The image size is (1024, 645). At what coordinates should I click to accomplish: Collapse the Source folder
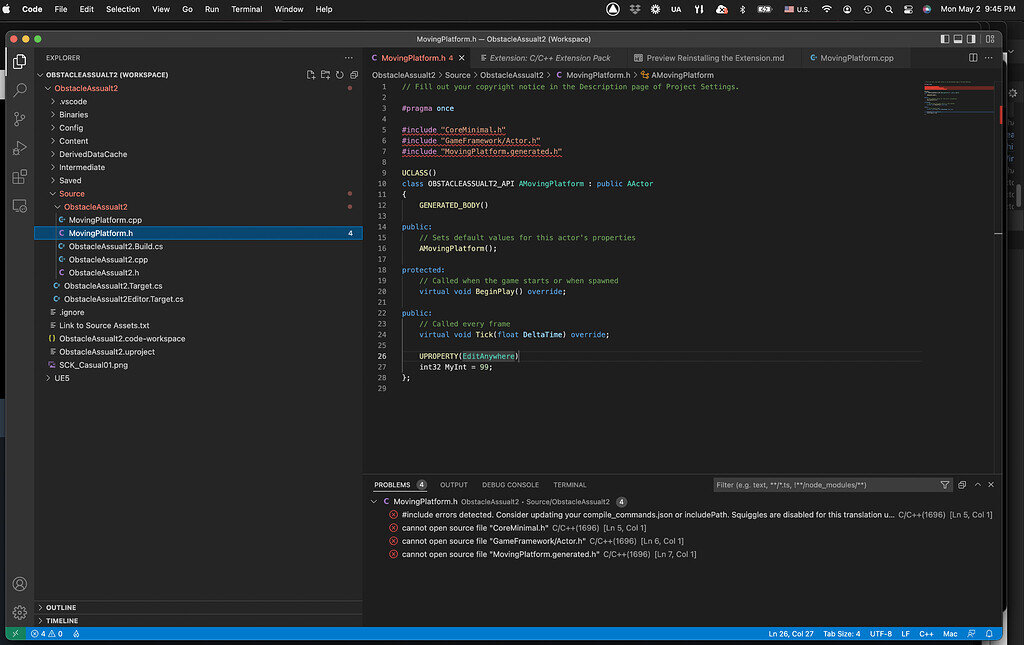click(x=71, y=194)
